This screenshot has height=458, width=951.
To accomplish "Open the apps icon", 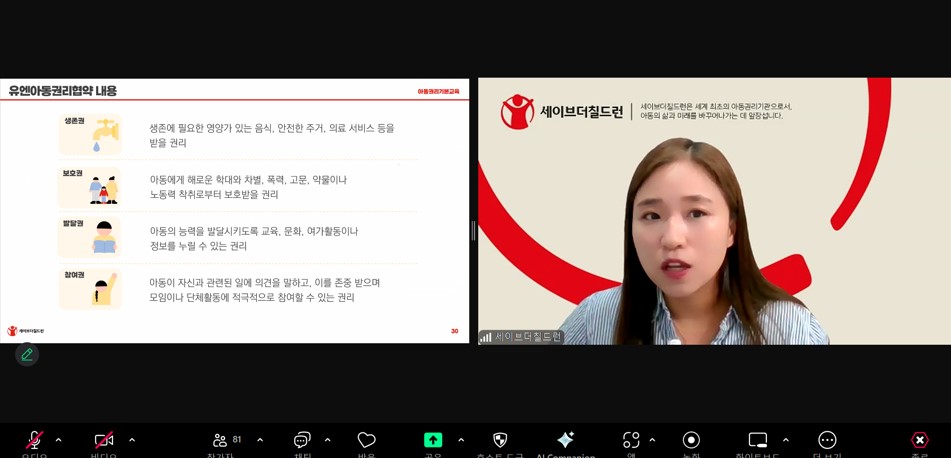I will (x=631, y=440).
